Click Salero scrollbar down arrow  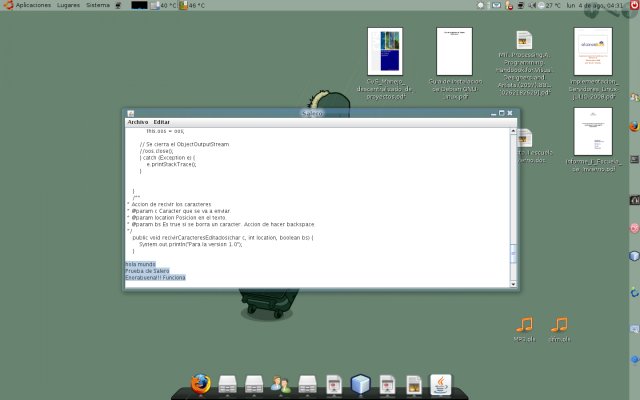point(513,284)
